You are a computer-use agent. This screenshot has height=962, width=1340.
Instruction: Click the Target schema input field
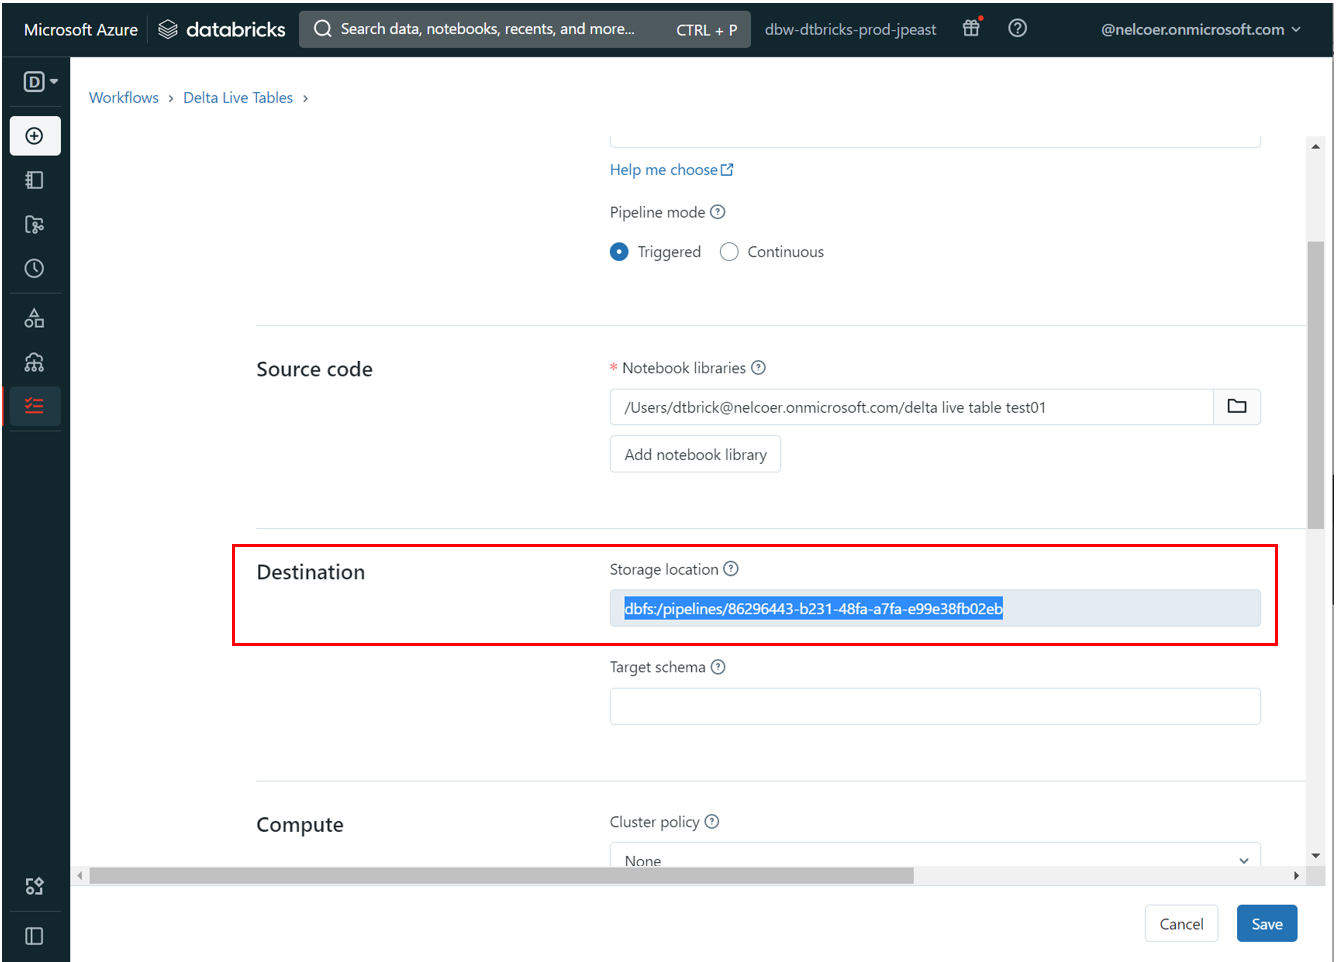[x=935, y=706]
